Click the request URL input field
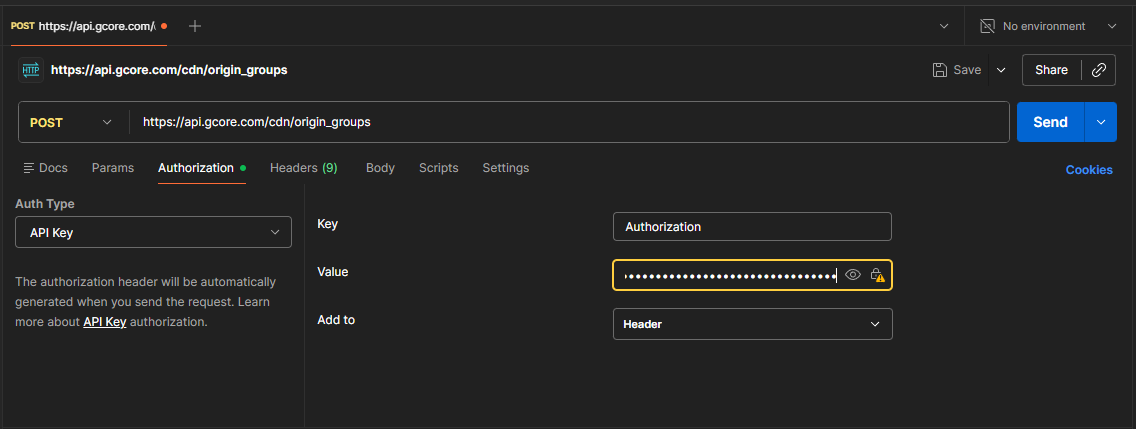1136x429 pixels. click(x=569, y=122)
